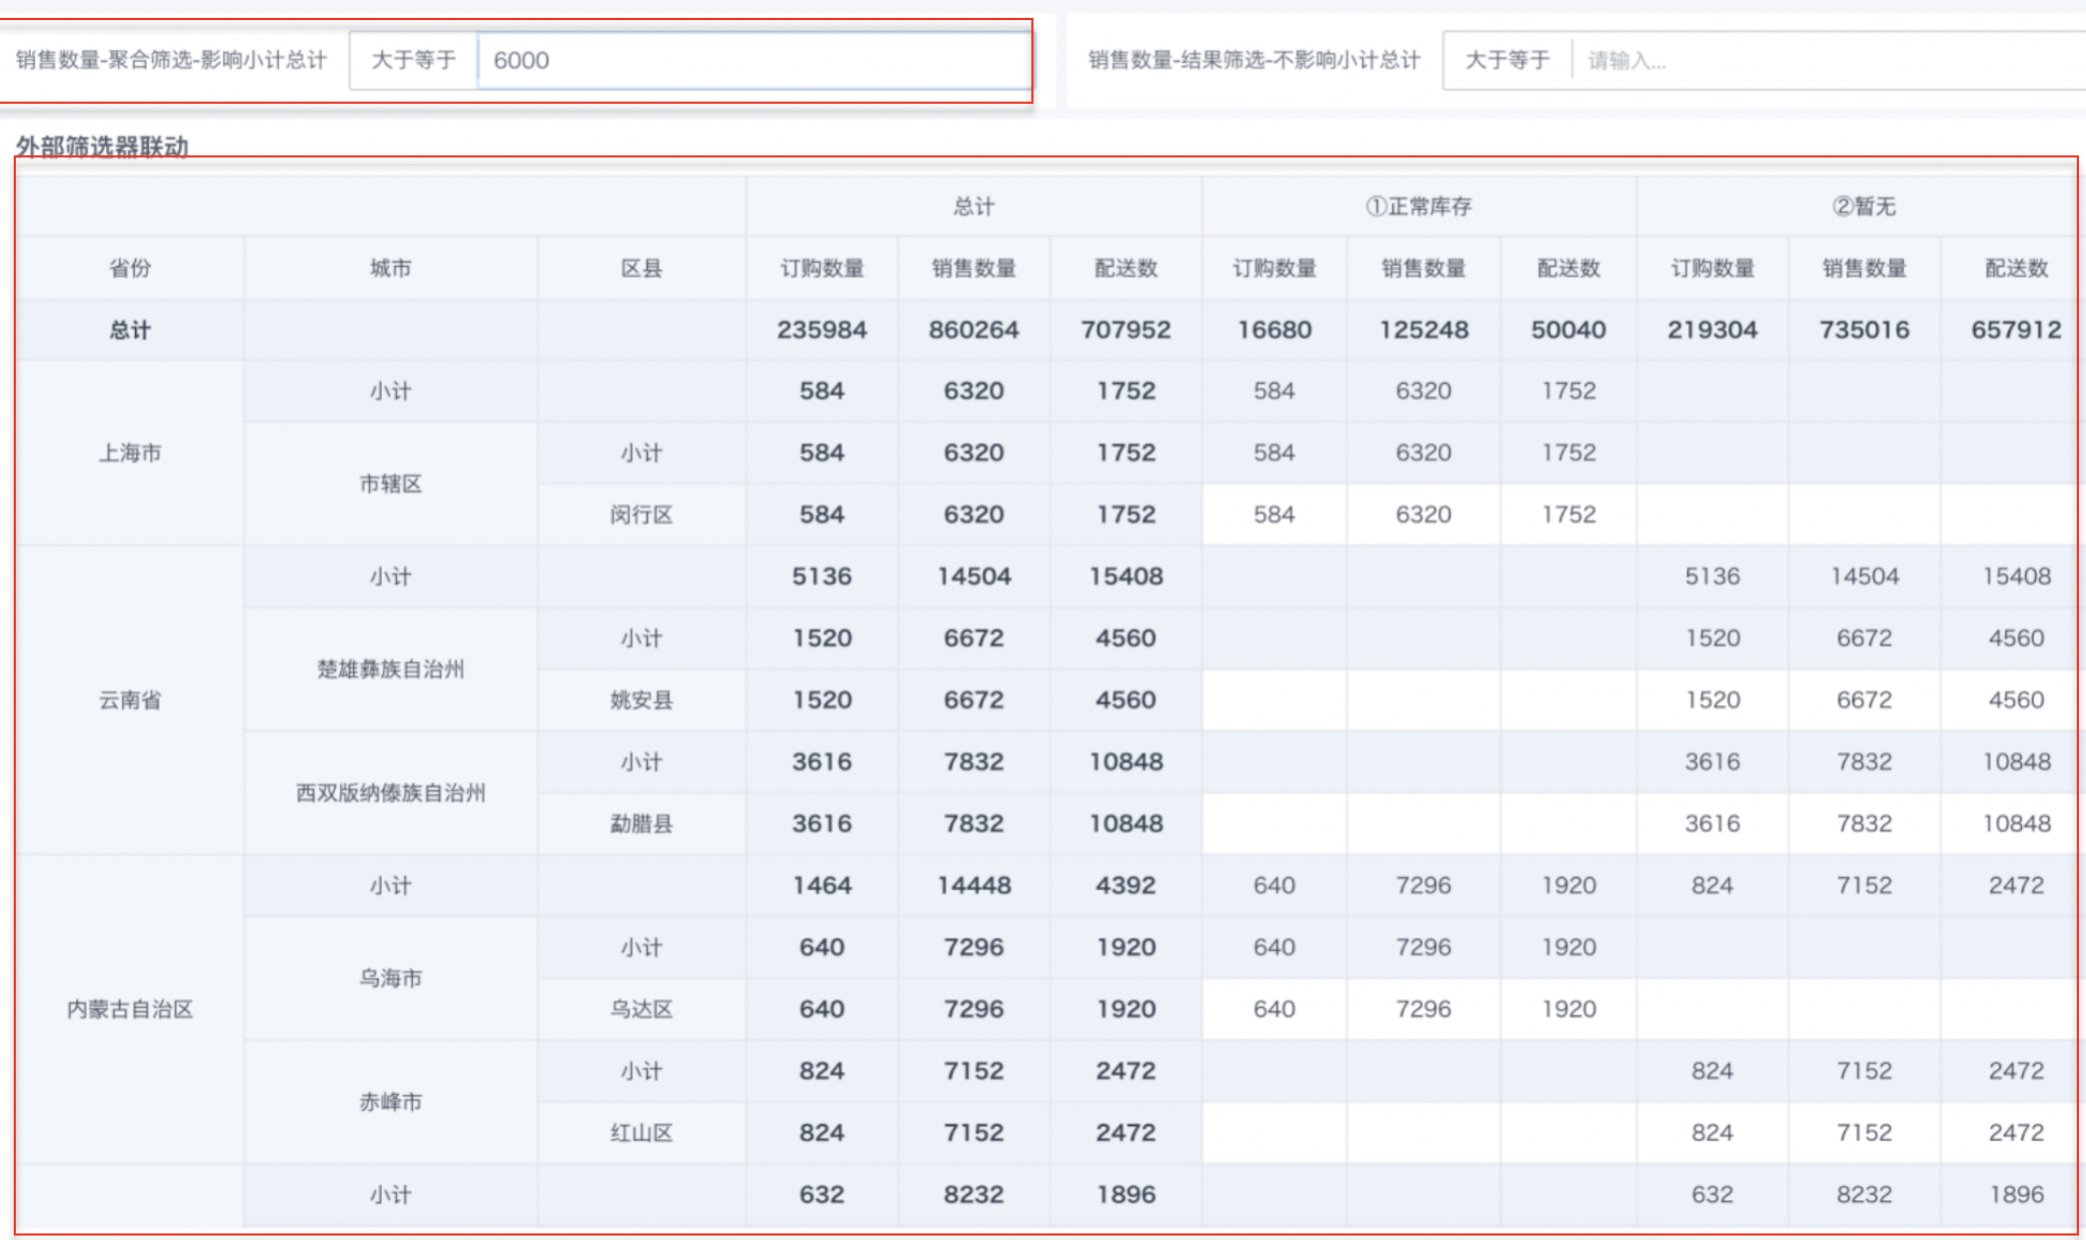
Task: Click the 城市 column header
Action: click(390, 268)
